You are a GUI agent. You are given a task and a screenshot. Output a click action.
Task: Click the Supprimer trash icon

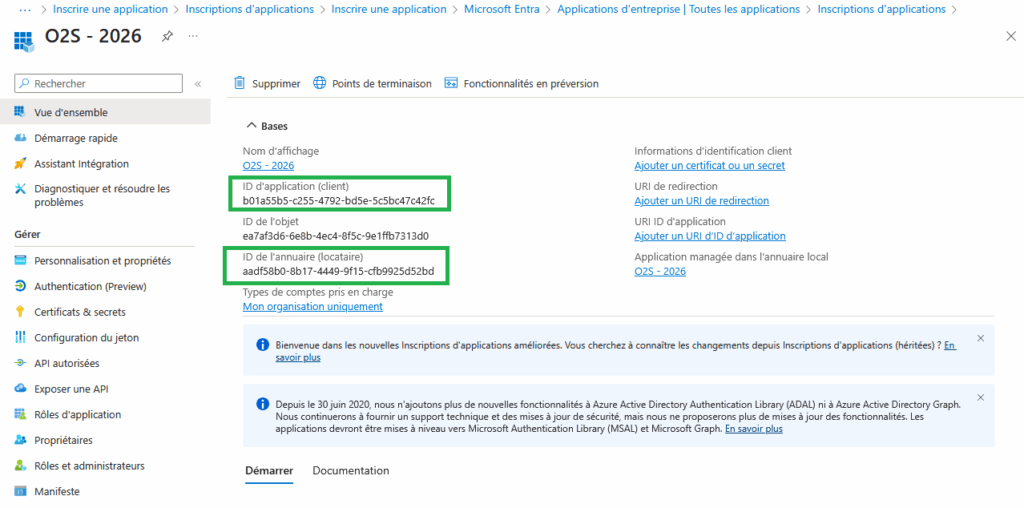[x=240, y=84]
